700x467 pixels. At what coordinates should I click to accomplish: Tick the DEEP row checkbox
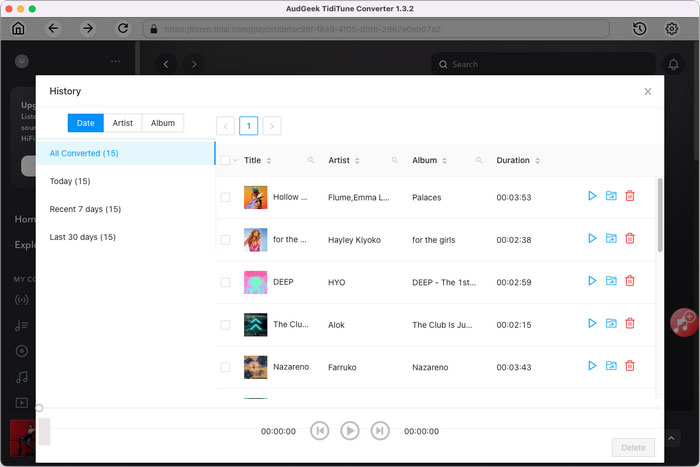coord(225,282)
